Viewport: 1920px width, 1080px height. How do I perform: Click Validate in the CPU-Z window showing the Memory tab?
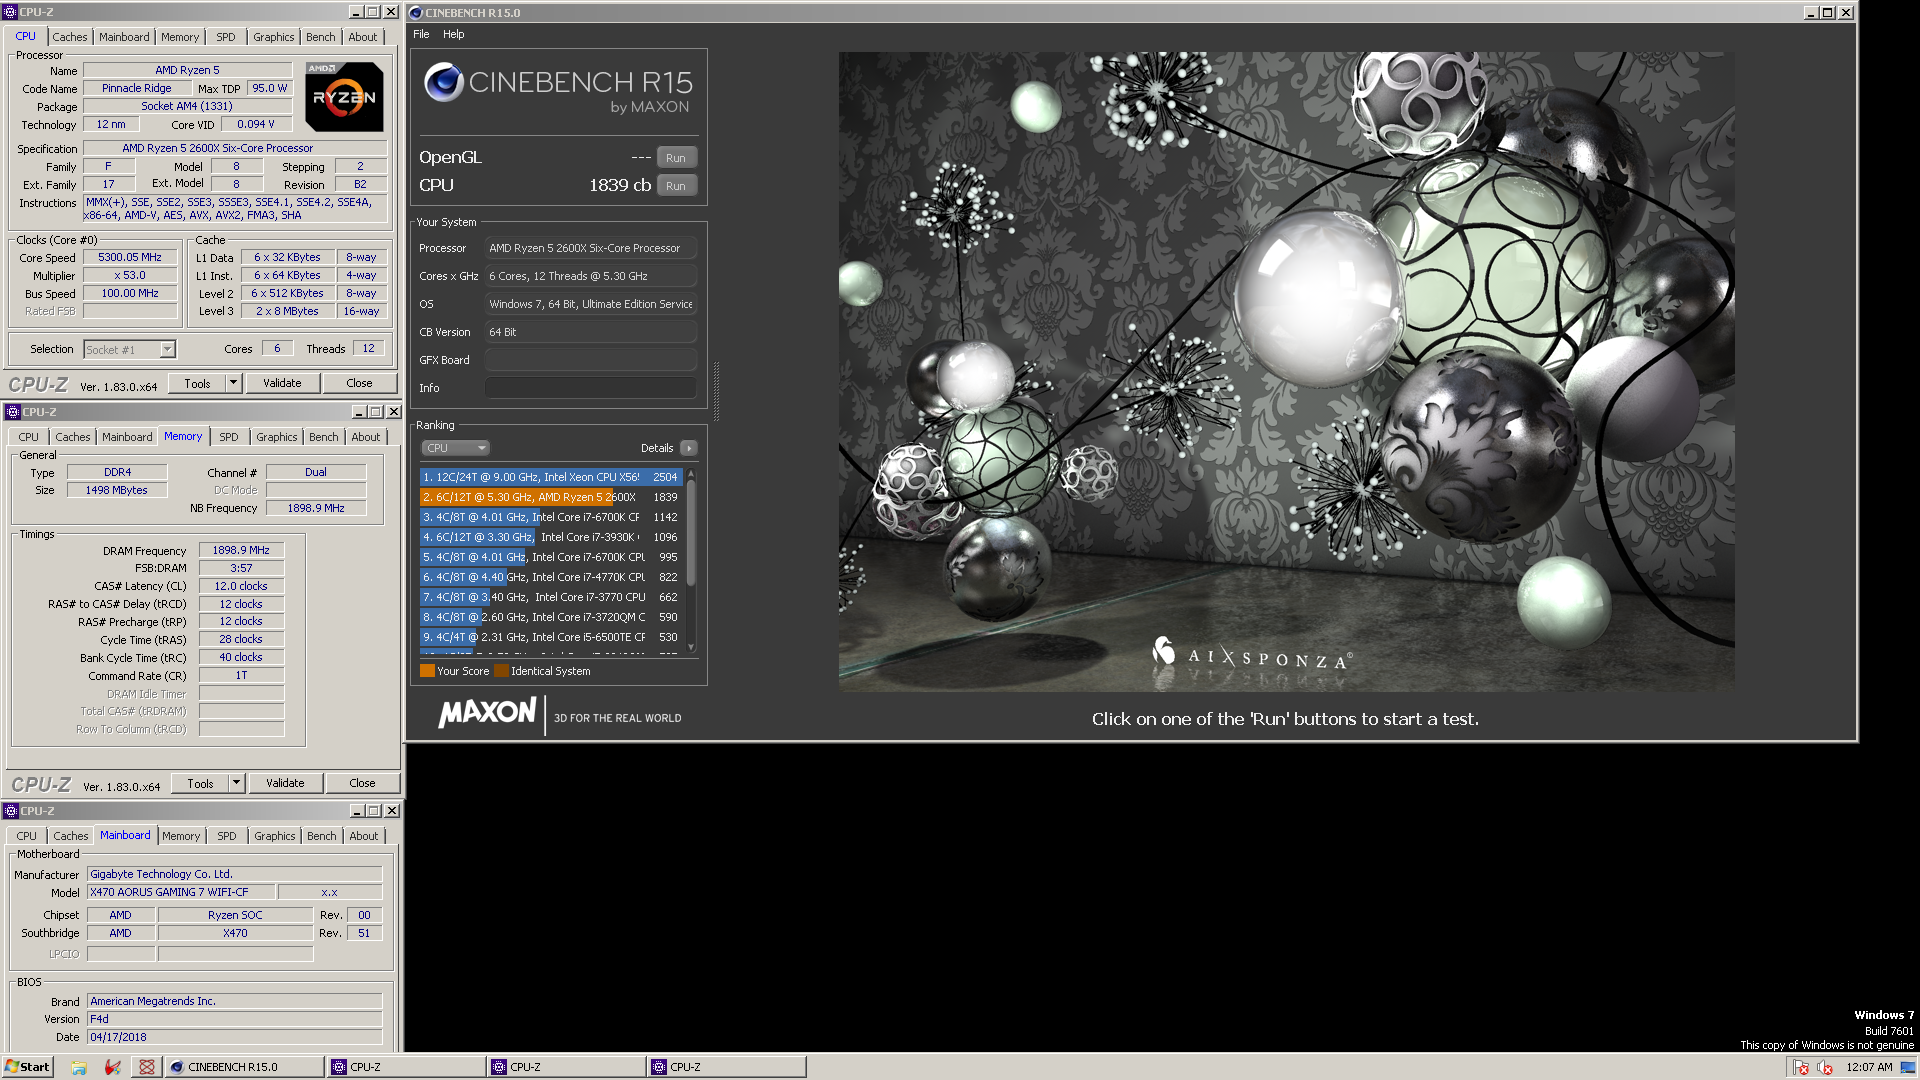click(285, 783)
